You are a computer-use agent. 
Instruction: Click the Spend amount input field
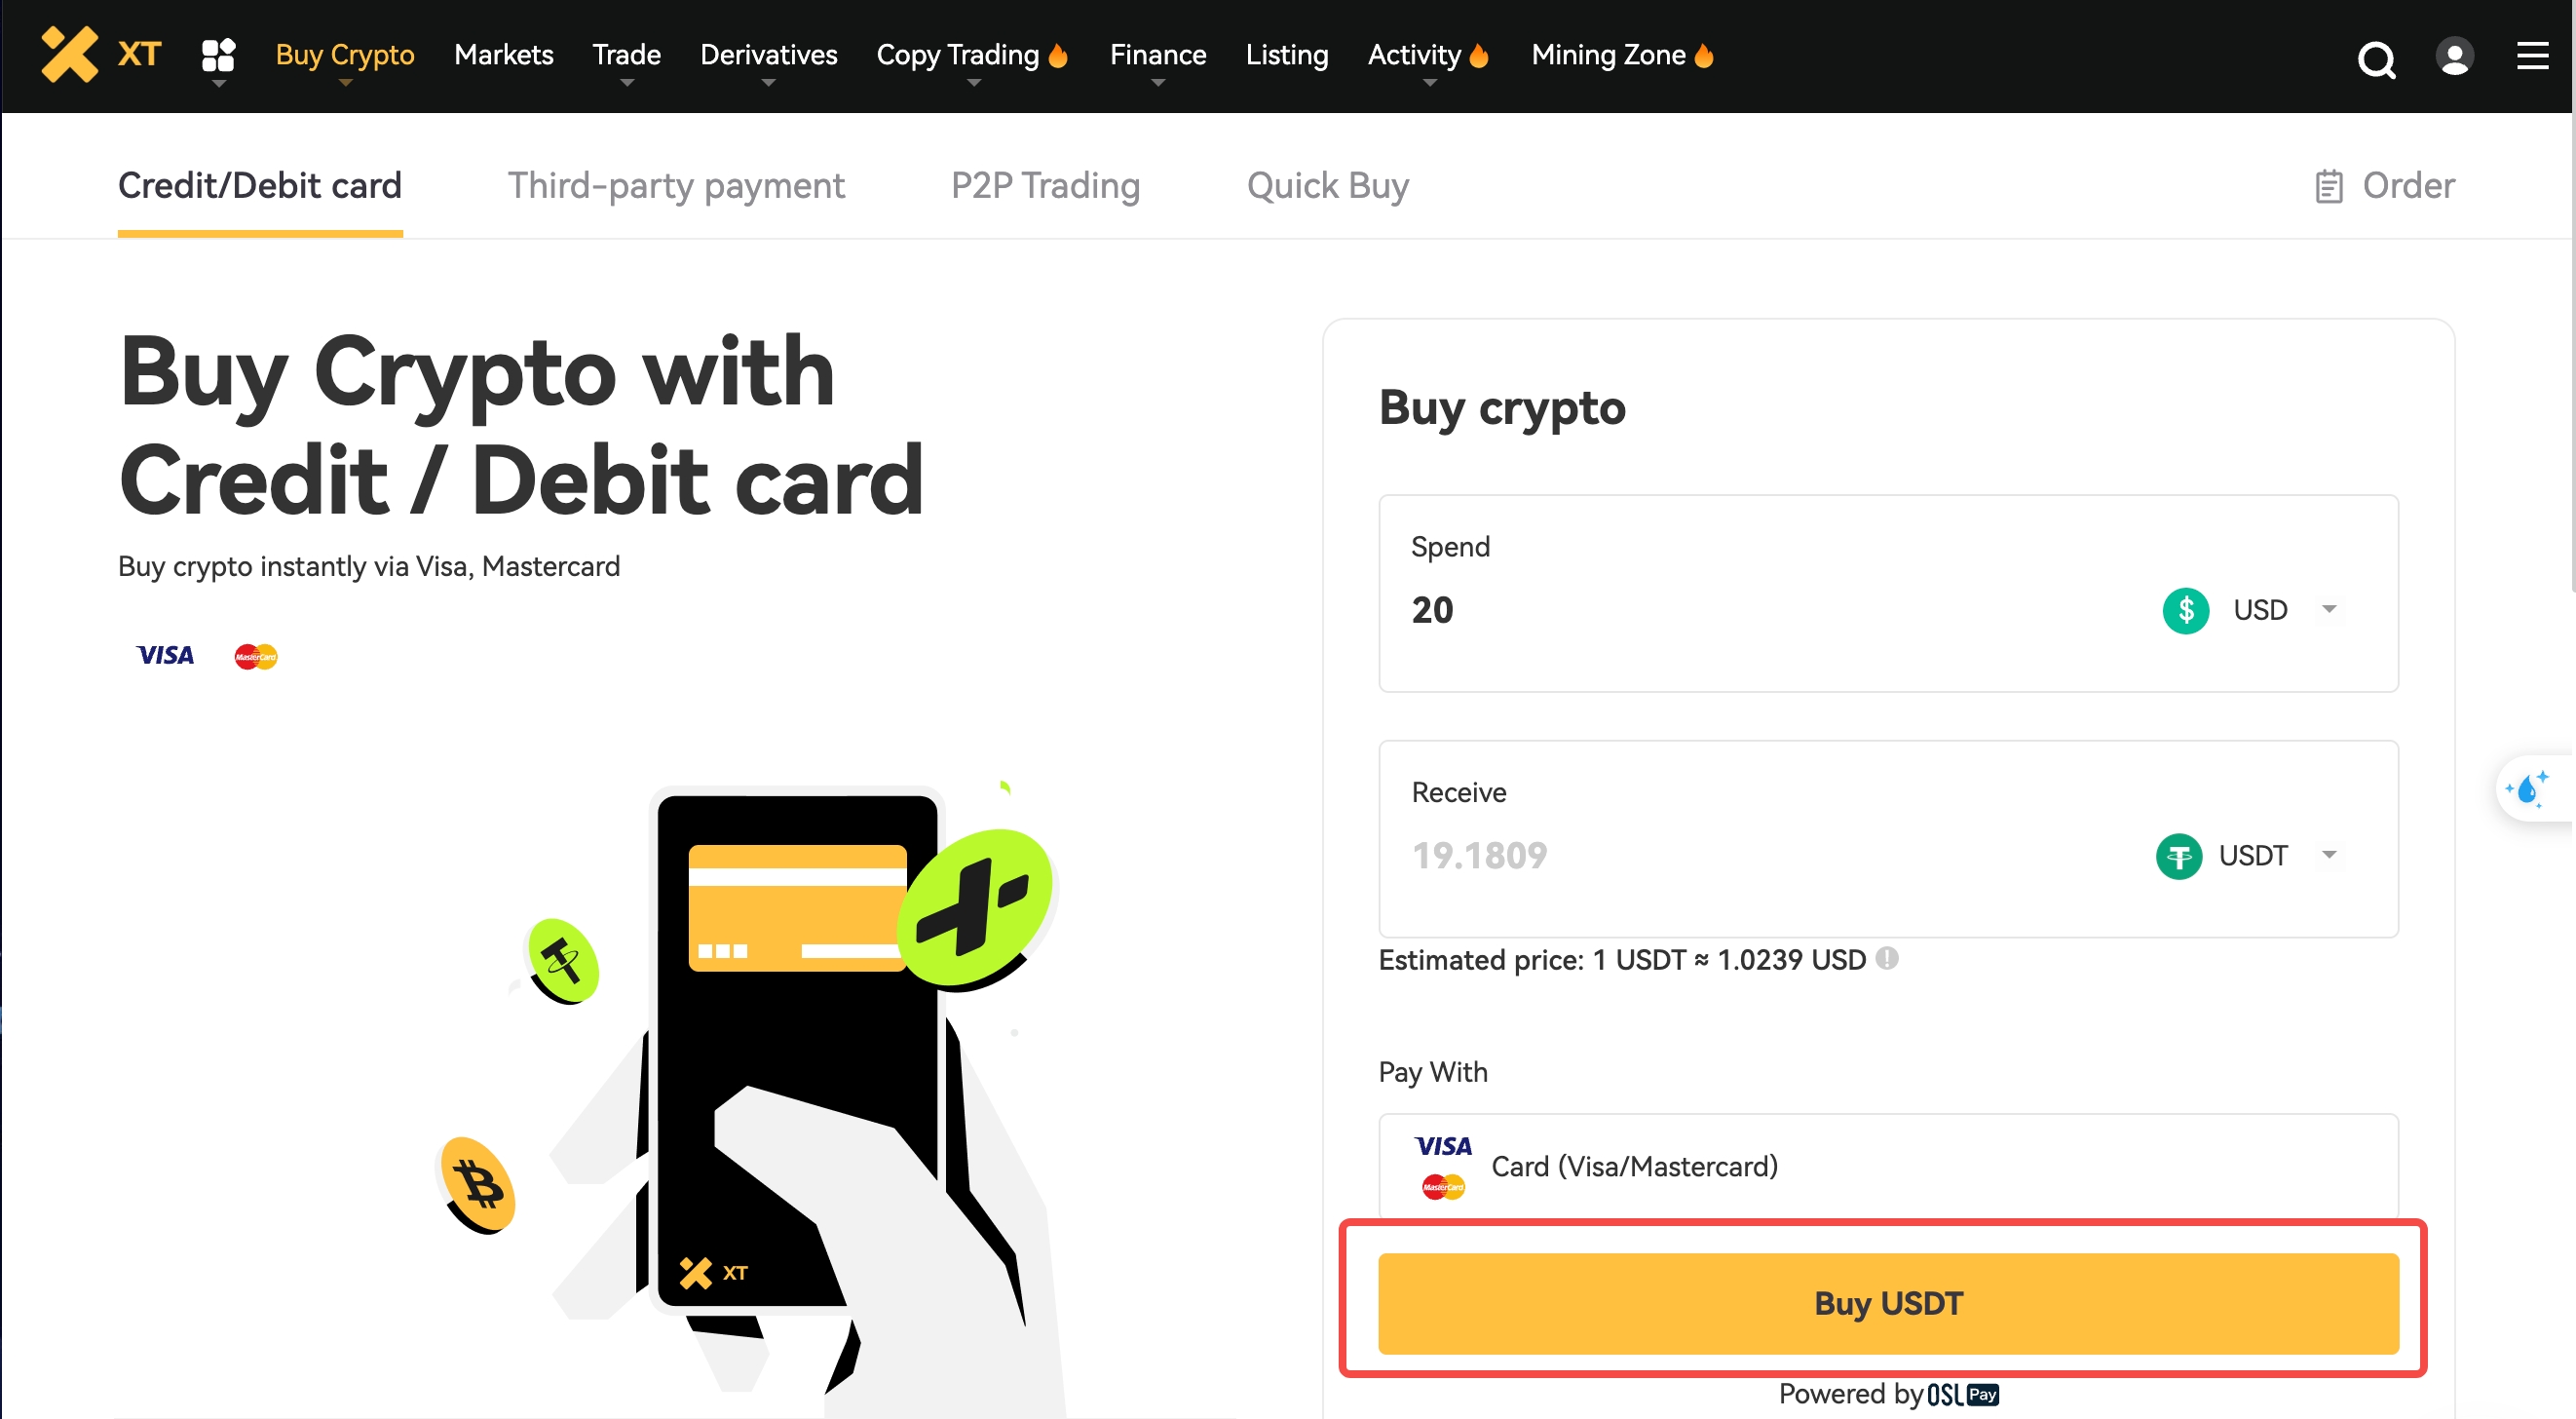click(x=1700, y=610)
